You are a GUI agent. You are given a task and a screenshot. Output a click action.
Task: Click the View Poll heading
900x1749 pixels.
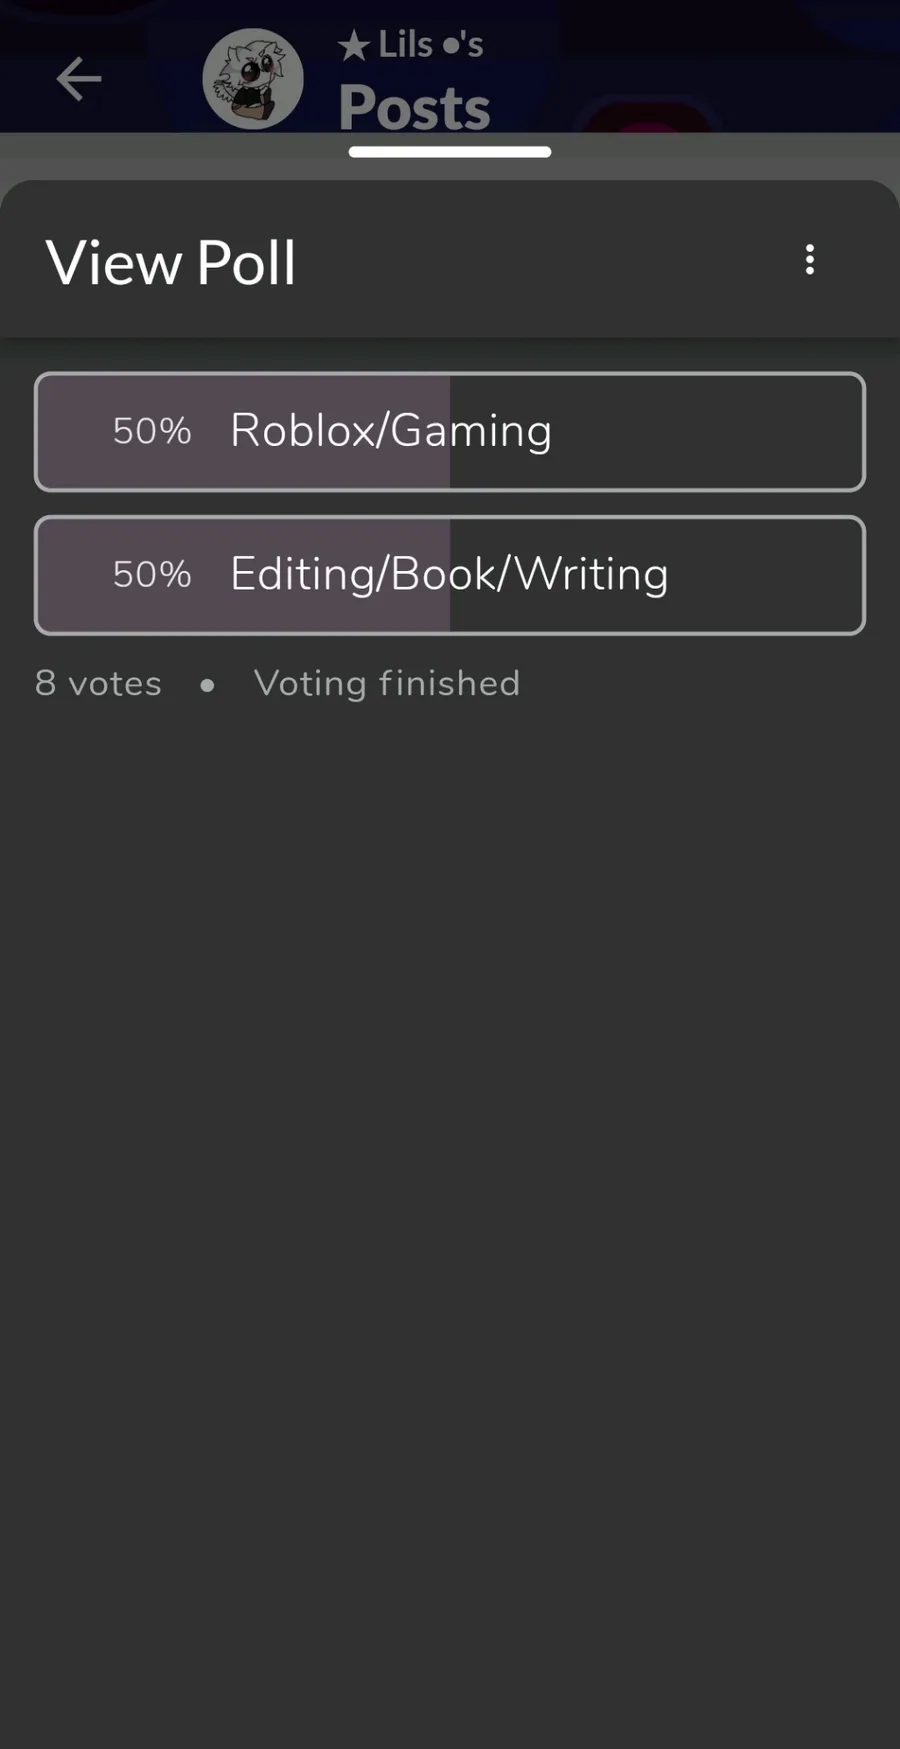pyautogui.click(x=171, y=264)
